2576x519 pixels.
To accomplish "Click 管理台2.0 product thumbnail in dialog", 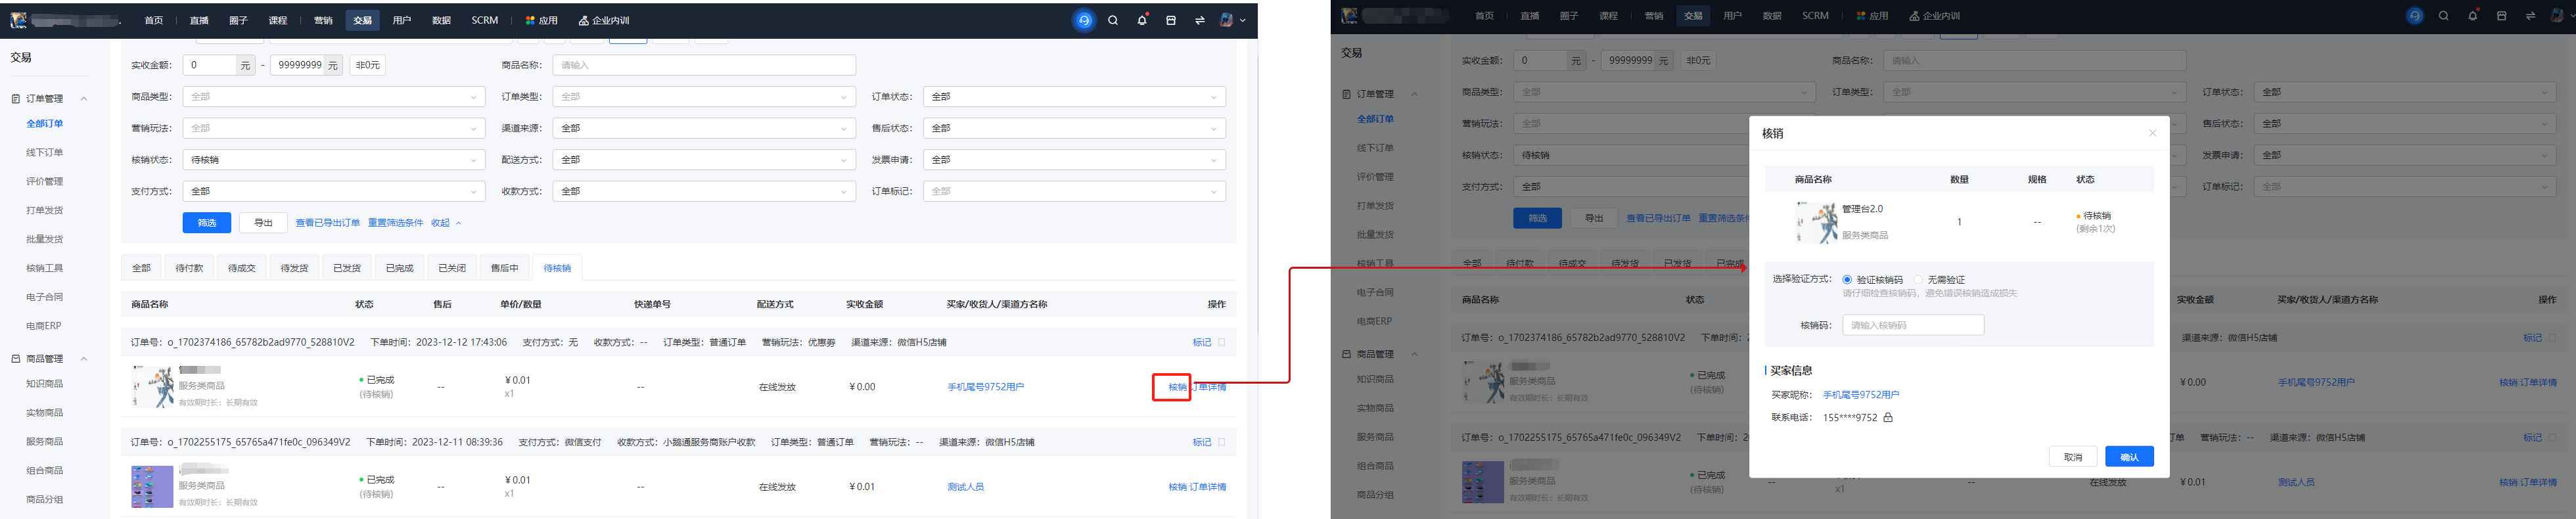I will pos(1816,222).
